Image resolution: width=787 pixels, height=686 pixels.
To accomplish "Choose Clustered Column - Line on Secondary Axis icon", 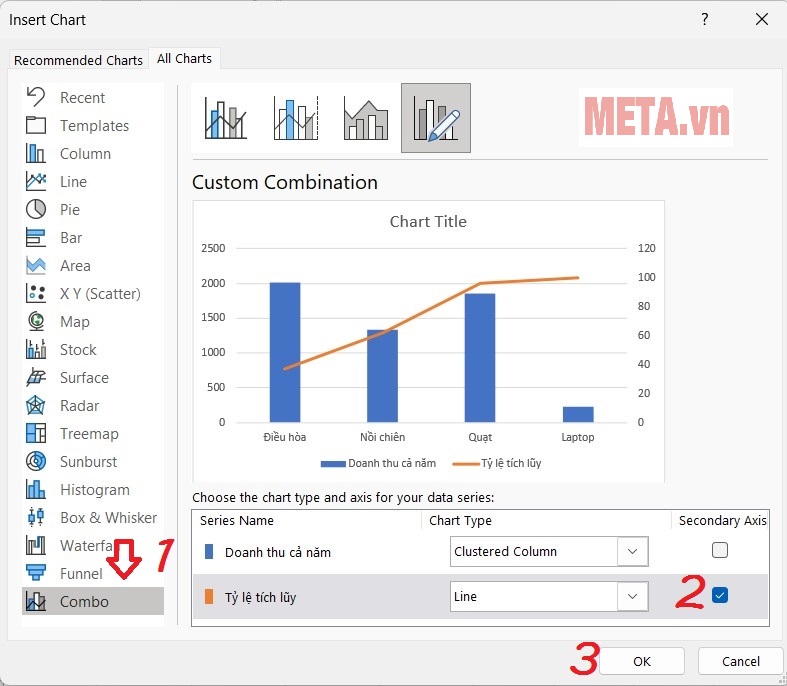I will pos(295,118).
